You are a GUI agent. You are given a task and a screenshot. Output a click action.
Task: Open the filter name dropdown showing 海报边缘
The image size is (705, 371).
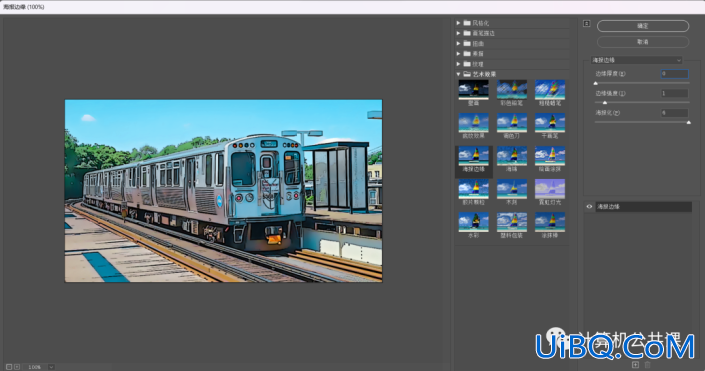(x=636, y=60)
